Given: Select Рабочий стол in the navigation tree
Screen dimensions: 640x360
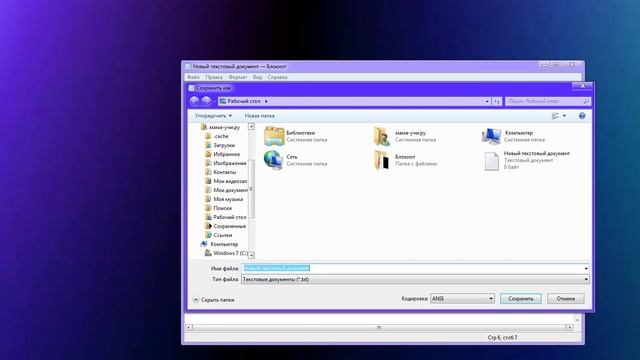Looking at the screenshot, I should point(226,217).
